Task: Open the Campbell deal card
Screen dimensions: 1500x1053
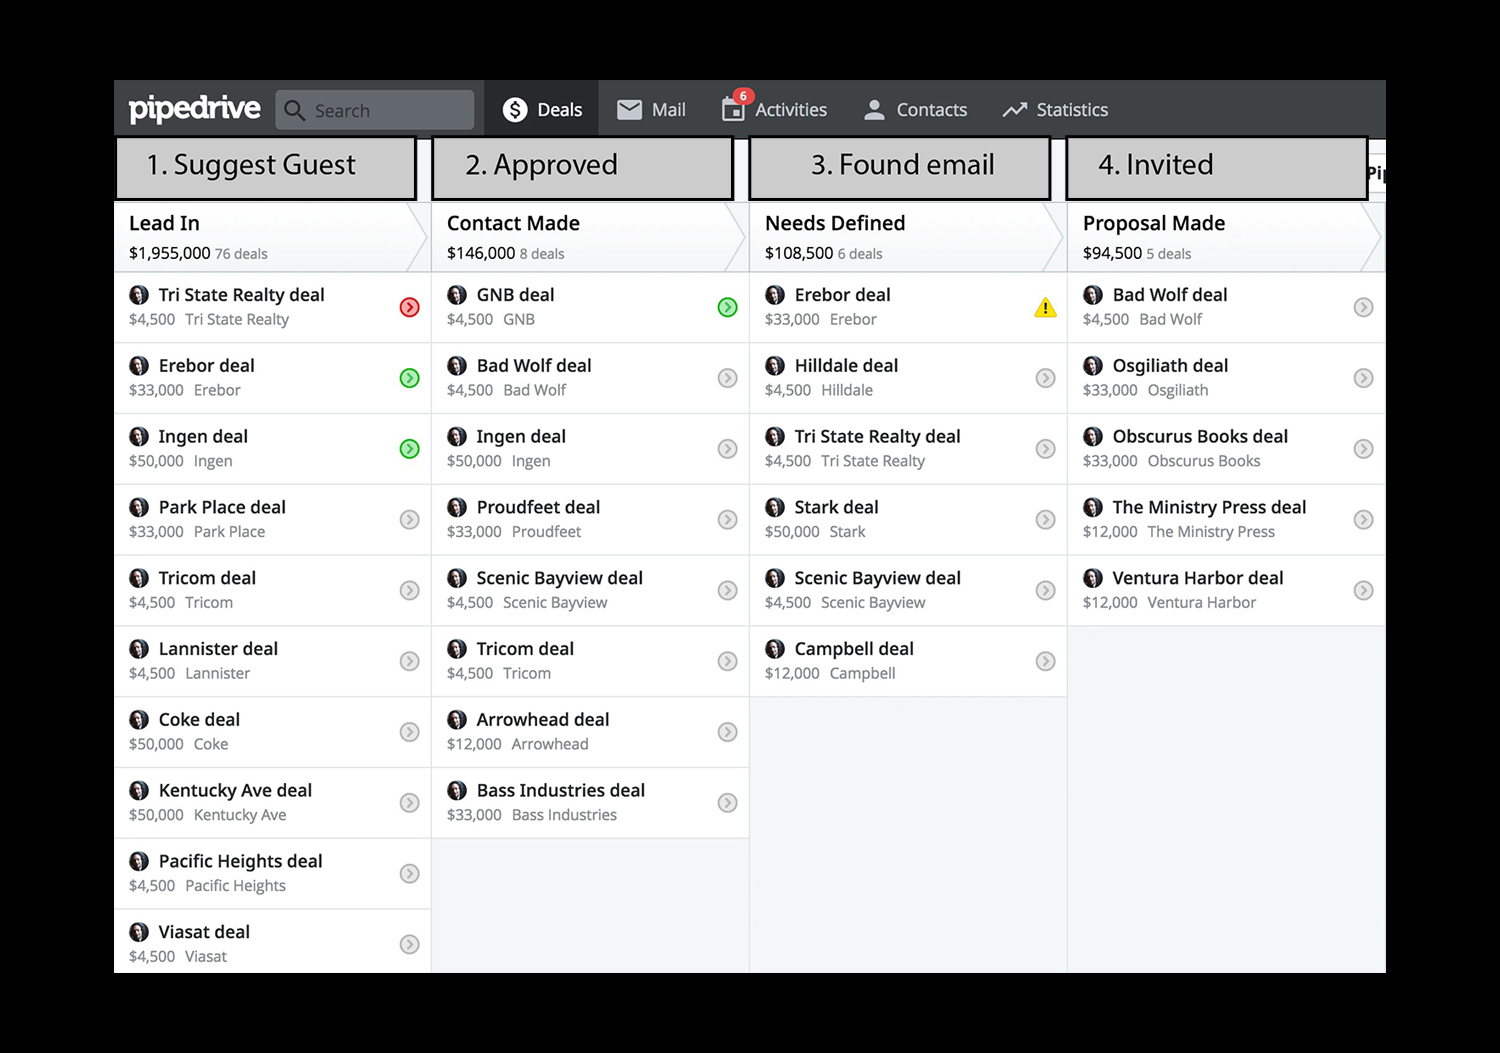Action: click(x=908, y=661)
